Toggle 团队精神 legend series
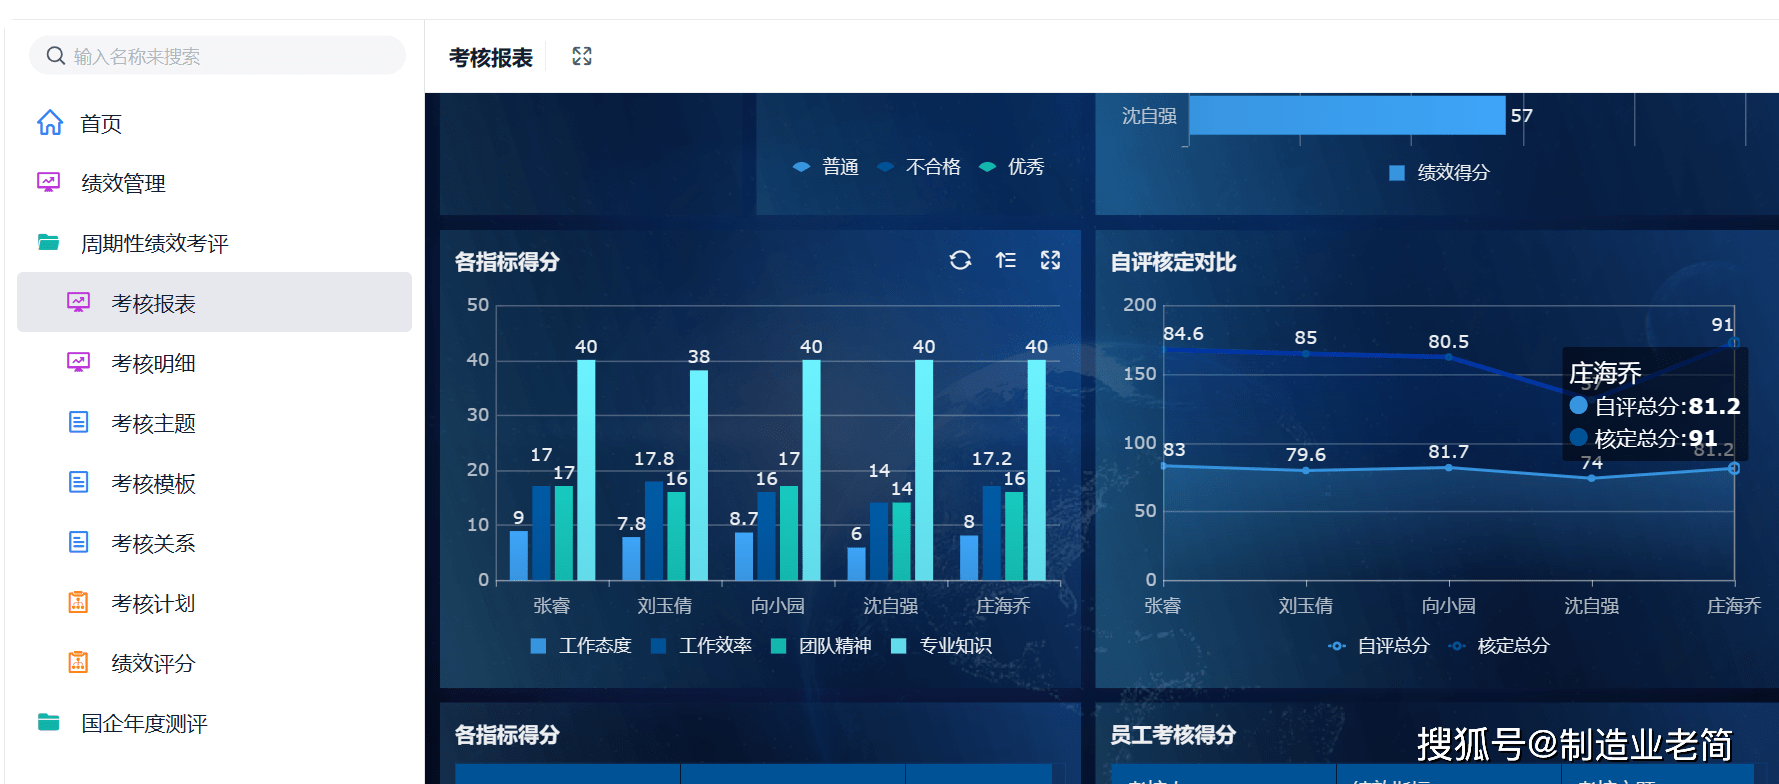This screenshot has height=784, width=1779. point(821,646)
